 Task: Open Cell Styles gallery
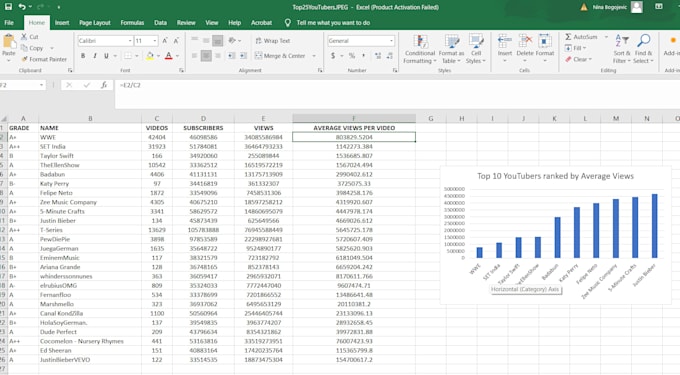[476, 49]
